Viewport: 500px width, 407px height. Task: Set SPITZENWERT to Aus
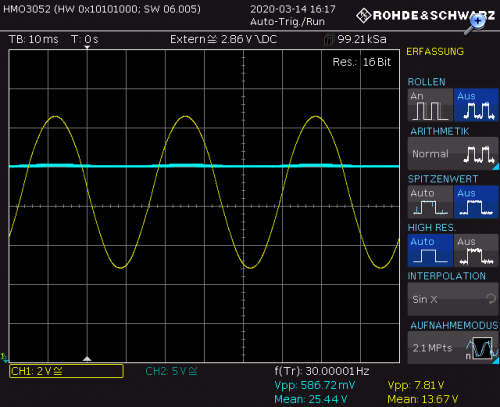tap(476, 202)
